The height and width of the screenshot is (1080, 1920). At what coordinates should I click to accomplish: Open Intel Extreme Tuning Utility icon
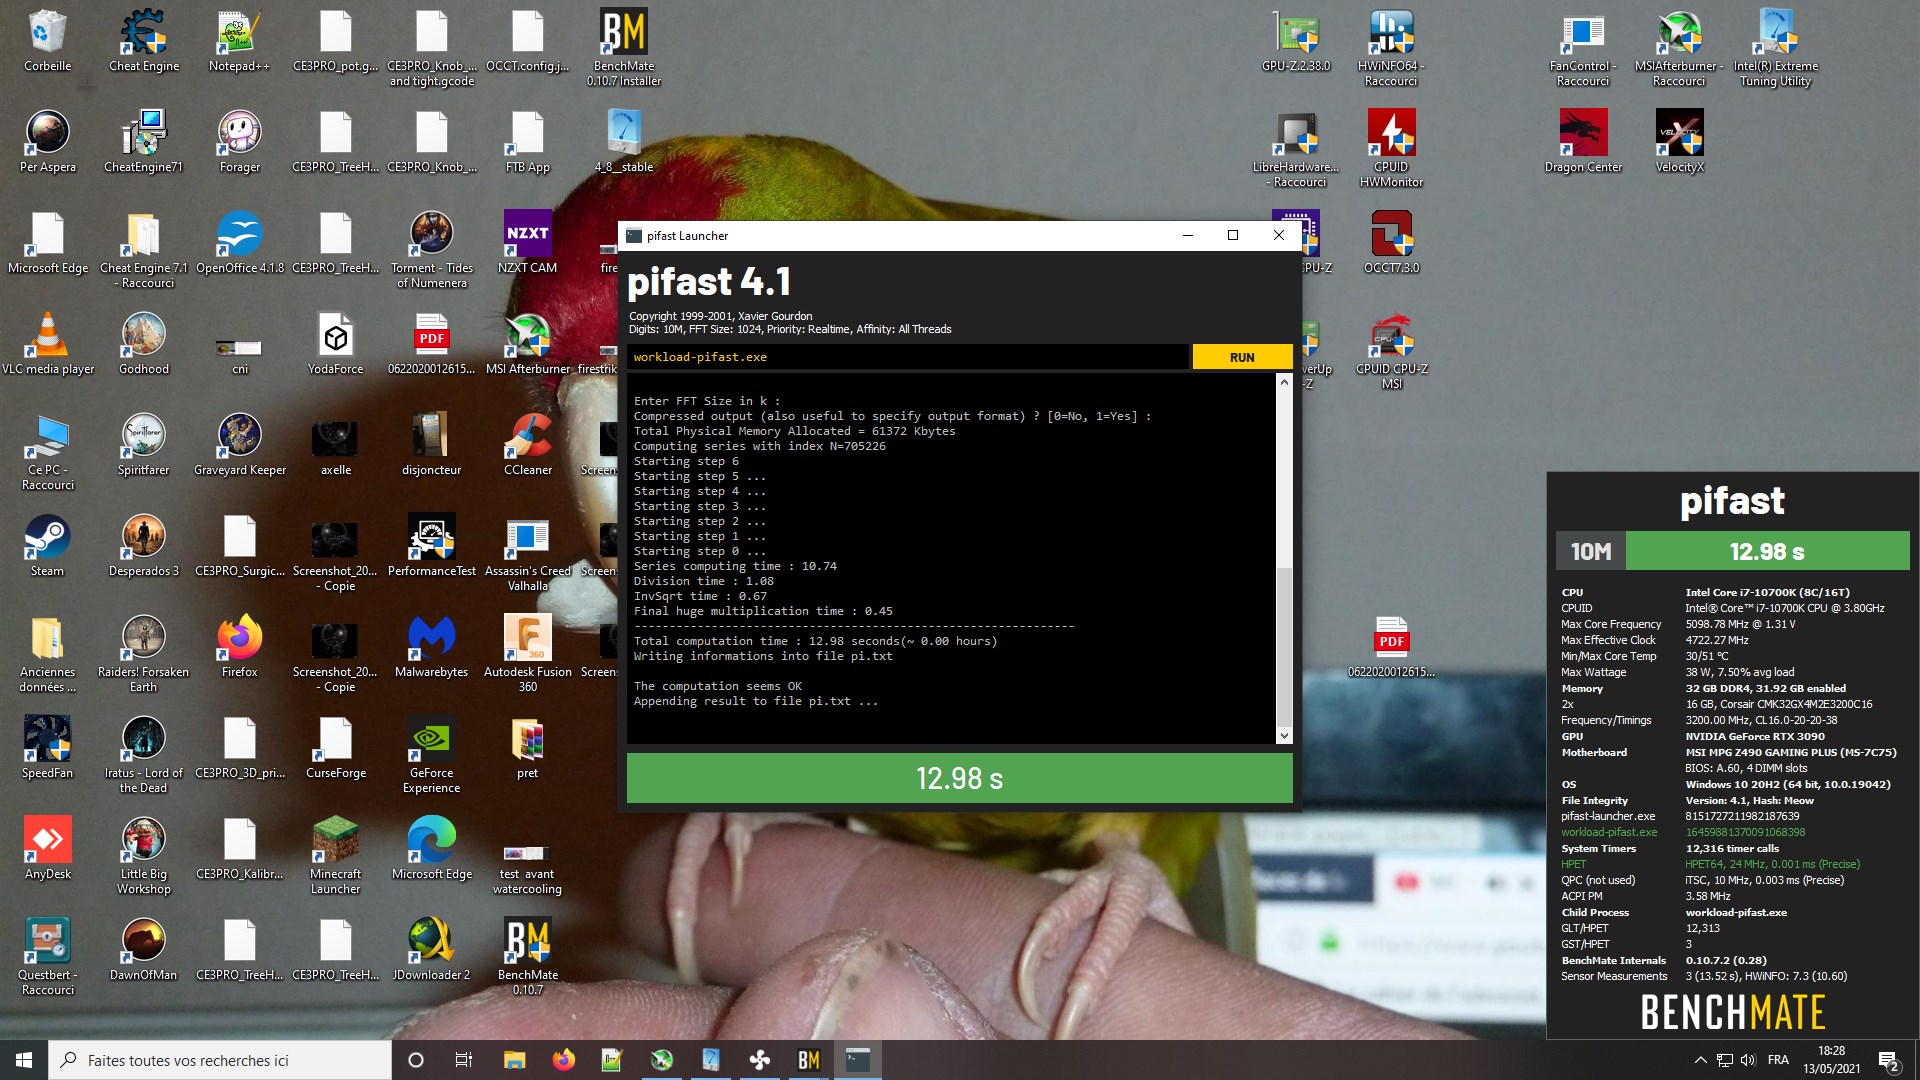click(1775, 47)
